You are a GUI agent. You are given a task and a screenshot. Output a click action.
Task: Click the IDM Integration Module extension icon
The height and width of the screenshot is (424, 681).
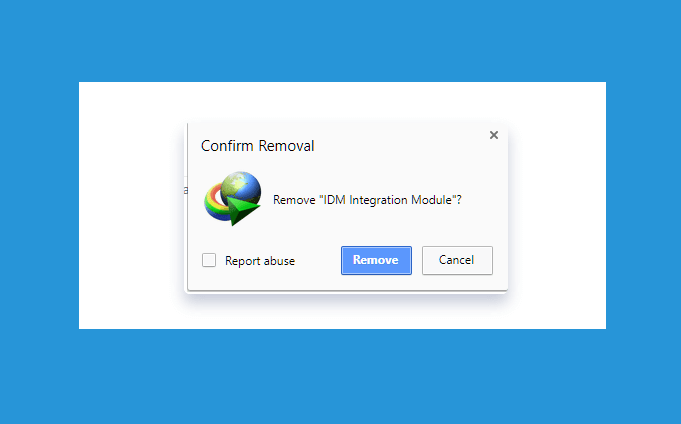(233, 199)
